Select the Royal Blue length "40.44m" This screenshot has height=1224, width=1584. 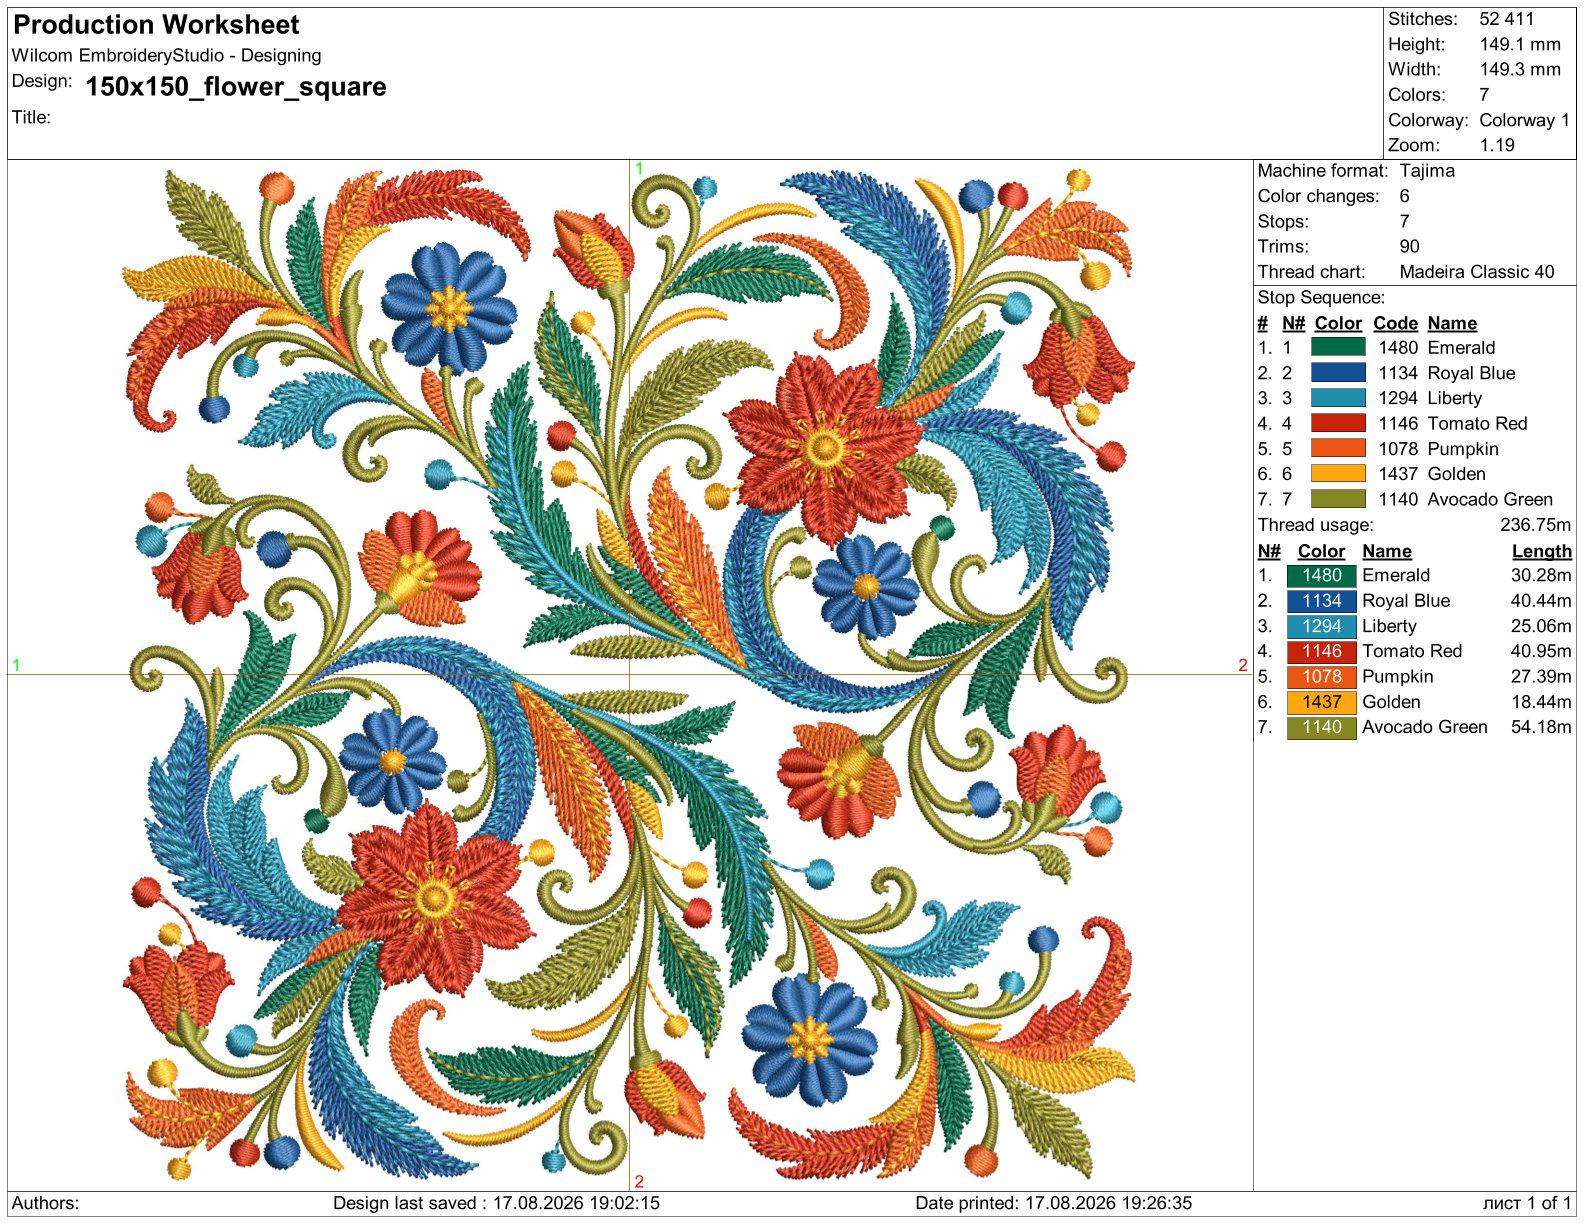pos(1541,601)
